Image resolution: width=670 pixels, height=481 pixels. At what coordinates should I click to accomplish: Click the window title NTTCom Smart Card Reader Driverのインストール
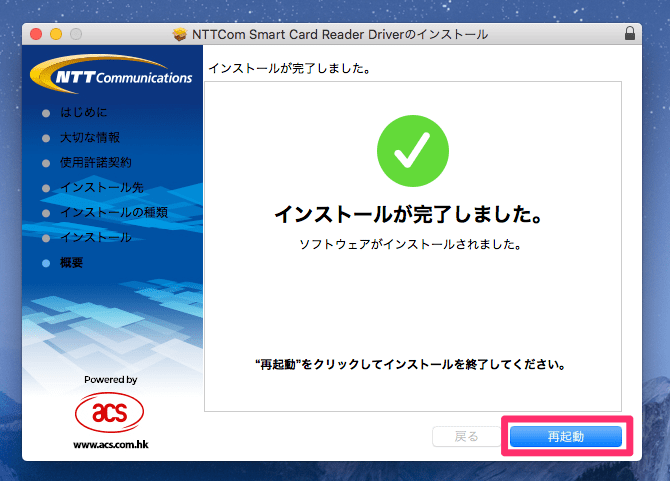tap(340, 34)
